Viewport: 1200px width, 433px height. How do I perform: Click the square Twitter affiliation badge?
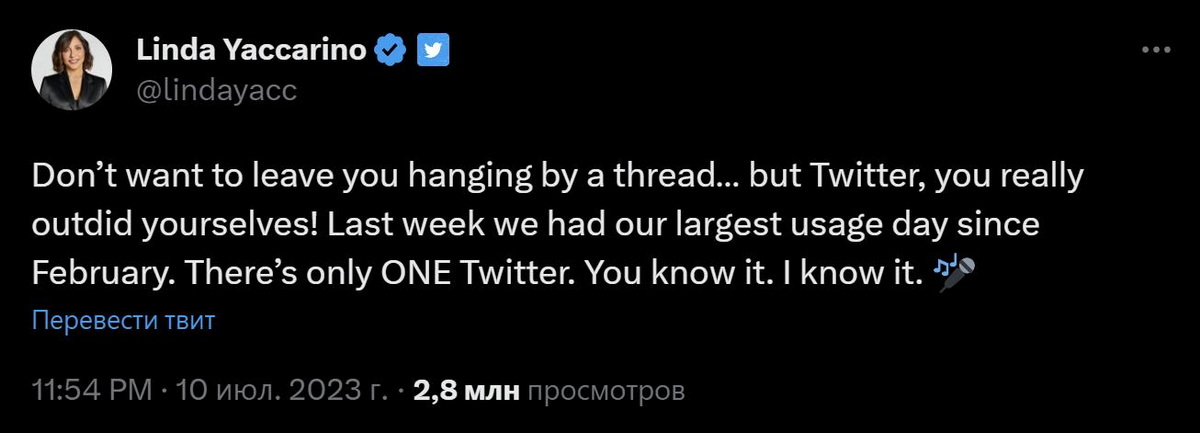click(432, 48)
